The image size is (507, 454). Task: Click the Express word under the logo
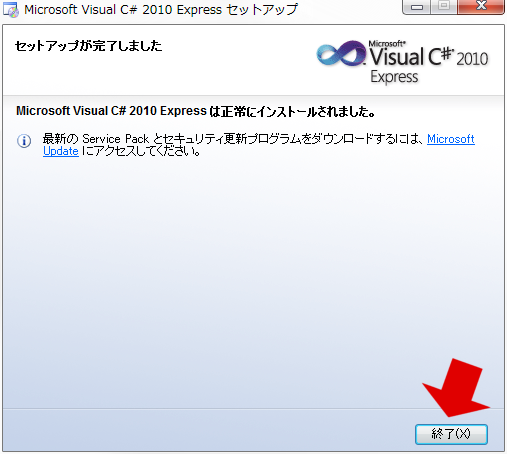(x=394, y=77)
